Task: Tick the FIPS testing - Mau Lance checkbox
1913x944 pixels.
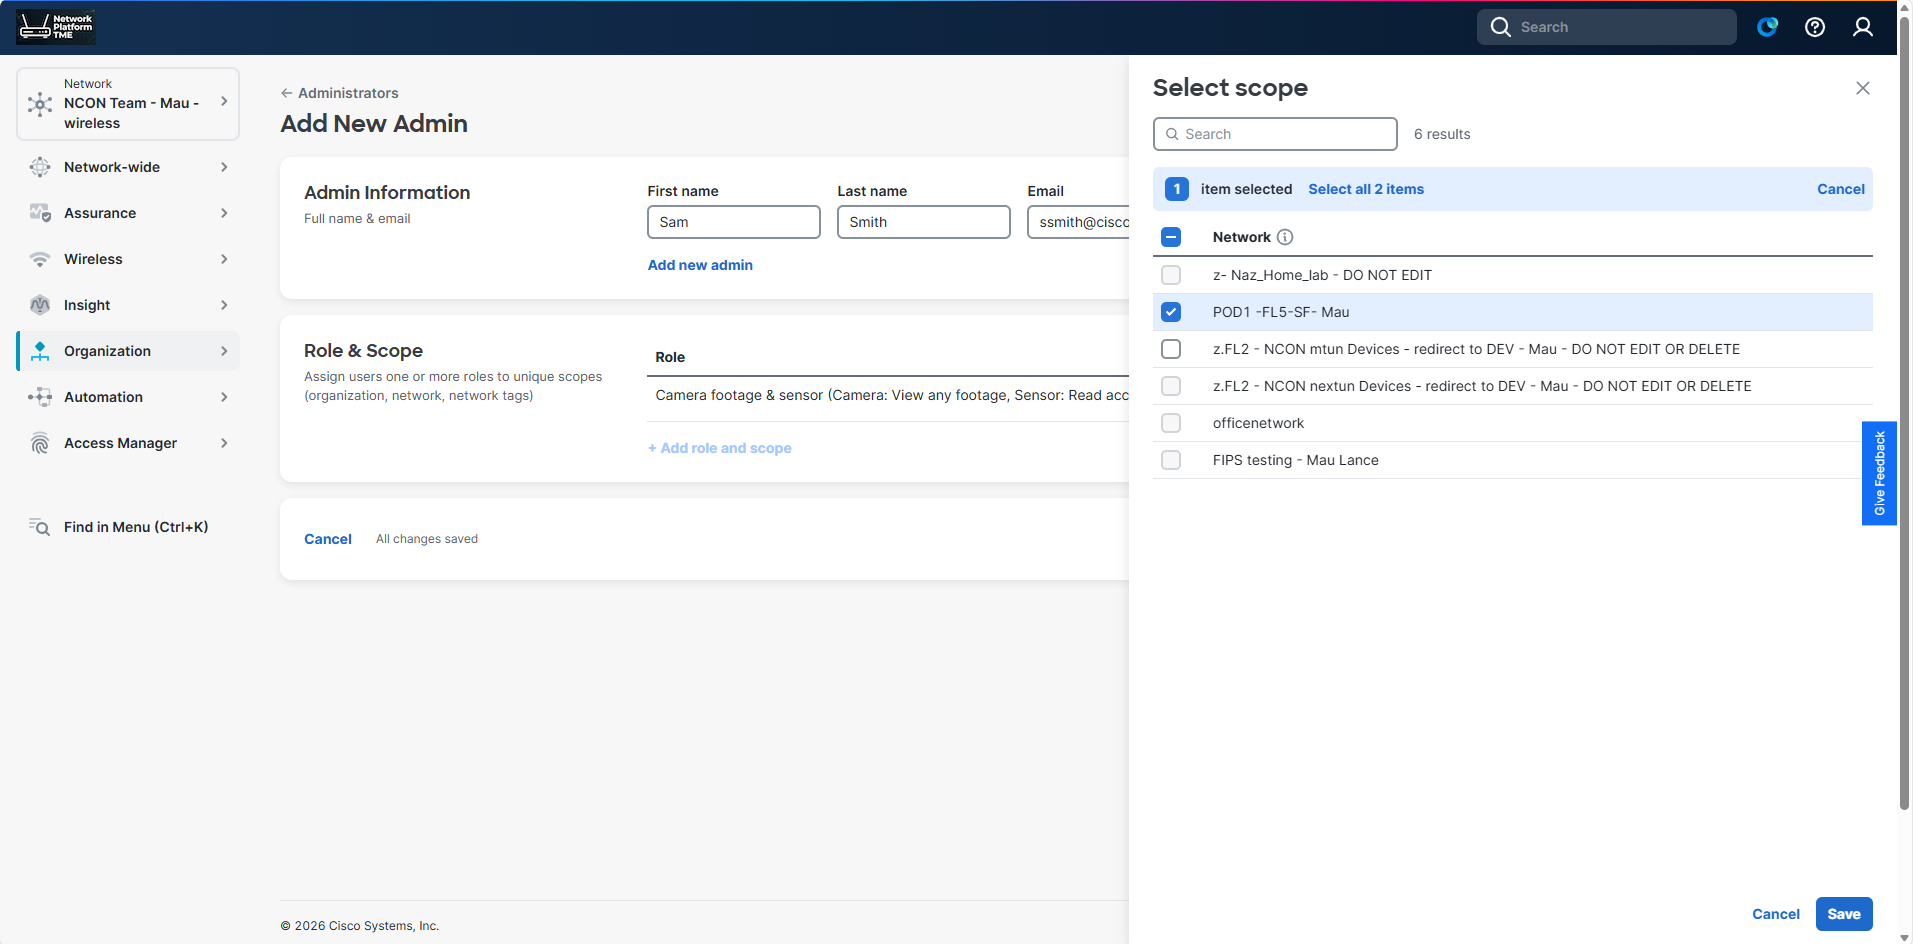Action: pos(1171,460)
